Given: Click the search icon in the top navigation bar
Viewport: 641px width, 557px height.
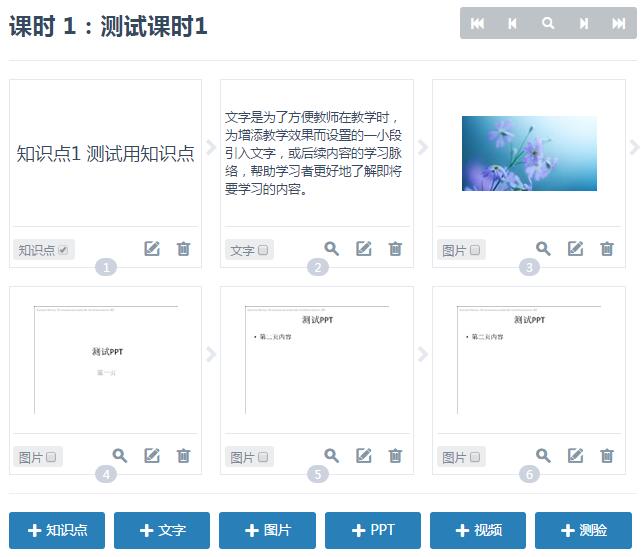Looking at the screenshot, I should (548, 24).
